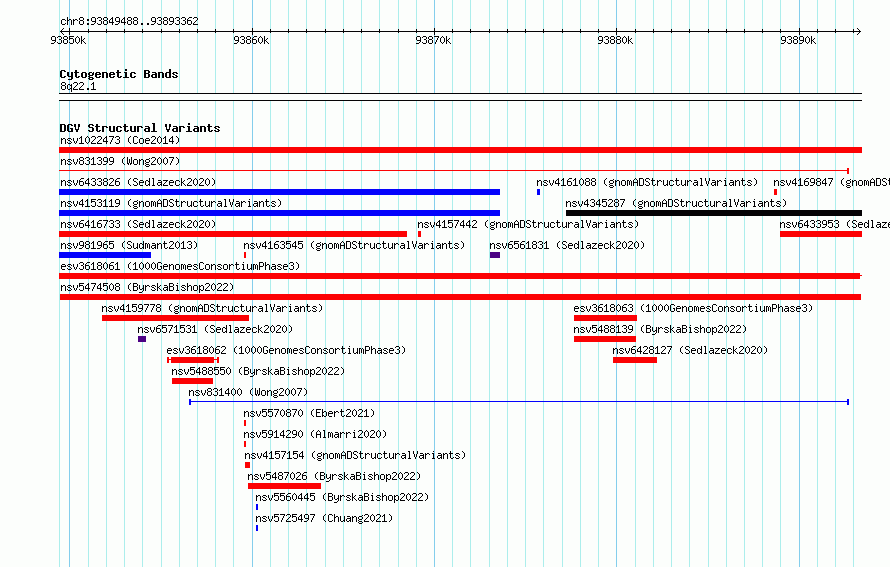This screenshot has height=567, width=890.
Task: Click the 93880k ruler label
Action: (x=615, y=40)
